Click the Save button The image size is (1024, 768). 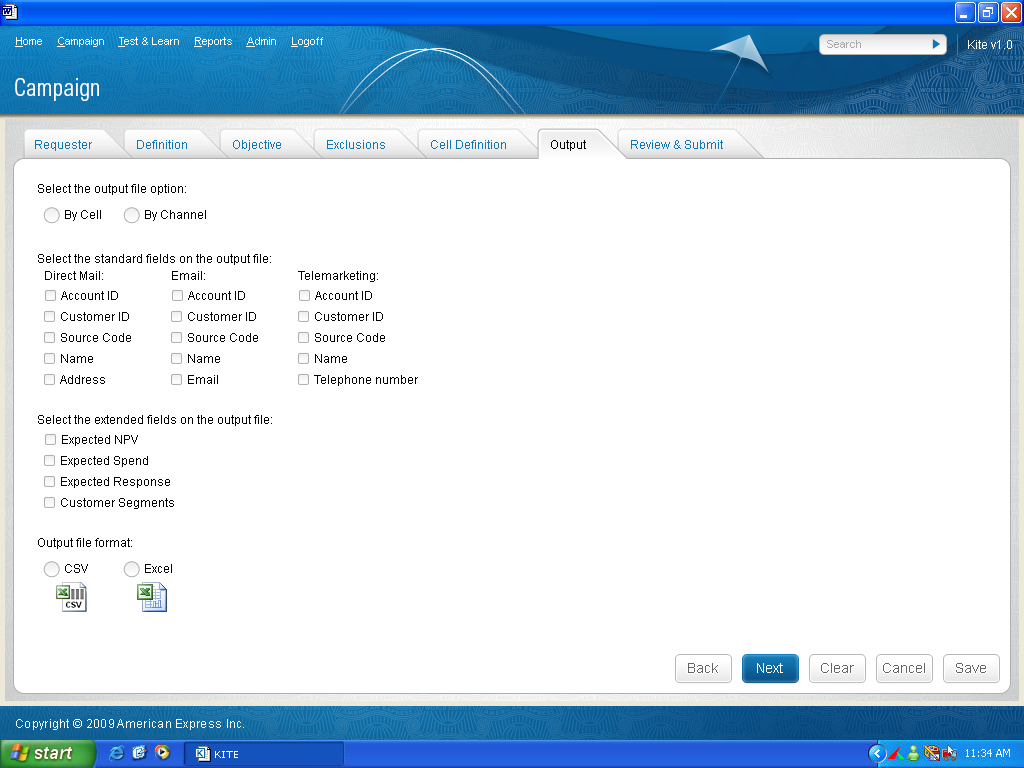[970, 668]
